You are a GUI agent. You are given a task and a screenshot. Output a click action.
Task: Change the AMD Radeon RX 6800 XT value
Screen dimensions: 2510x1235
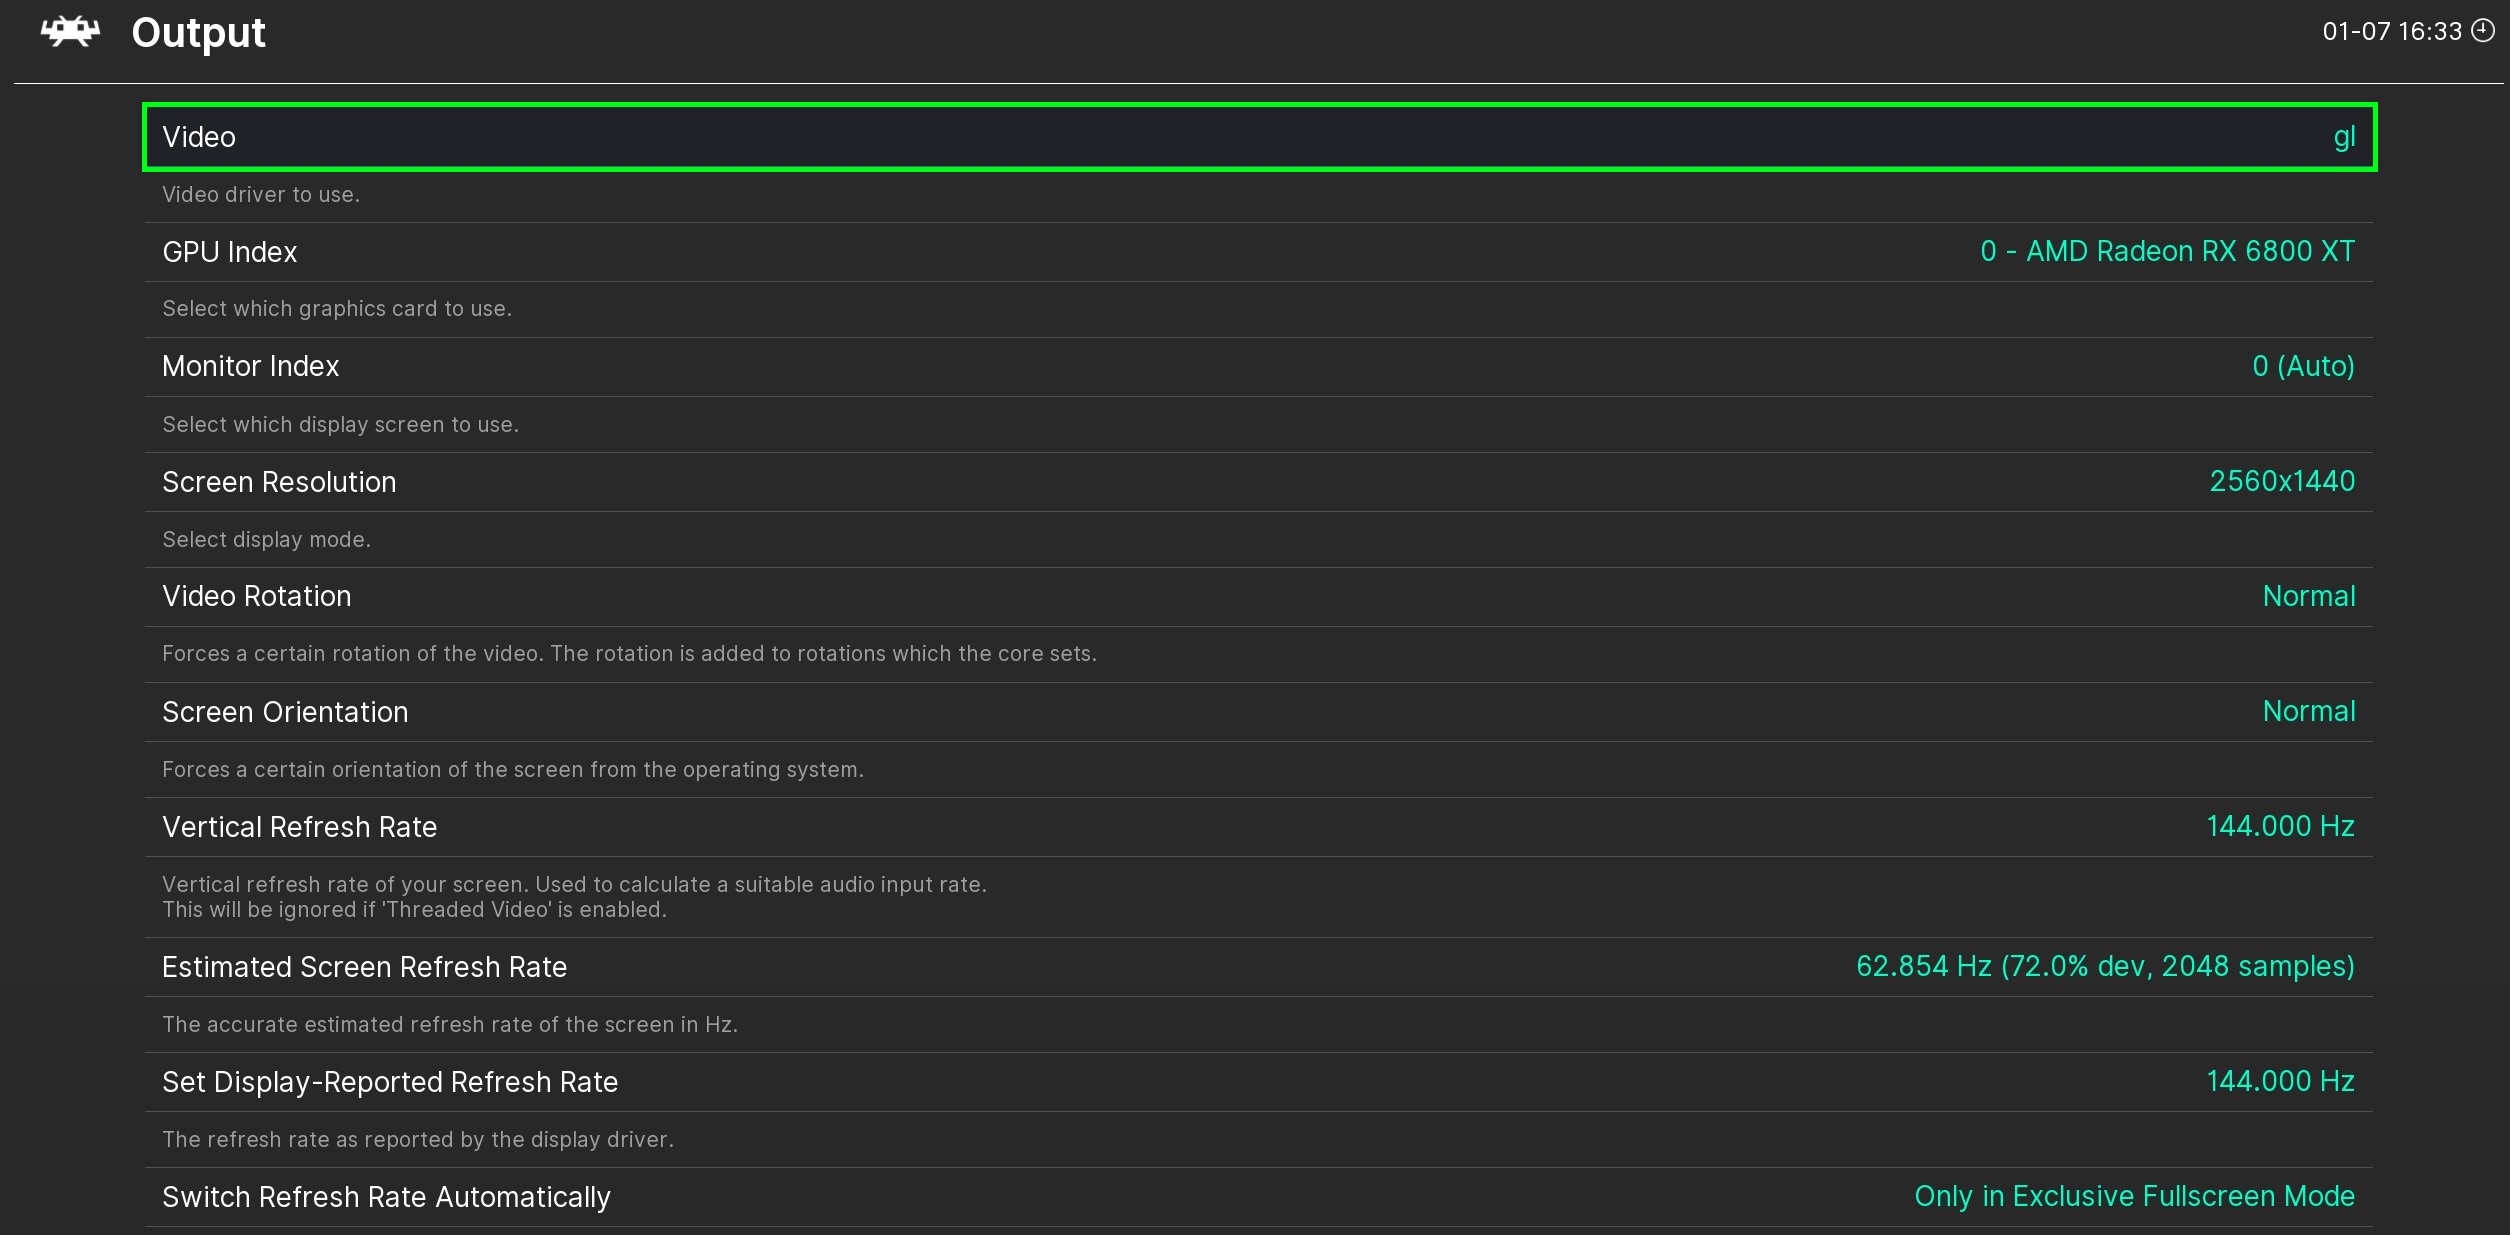(x=2167, y=251)
